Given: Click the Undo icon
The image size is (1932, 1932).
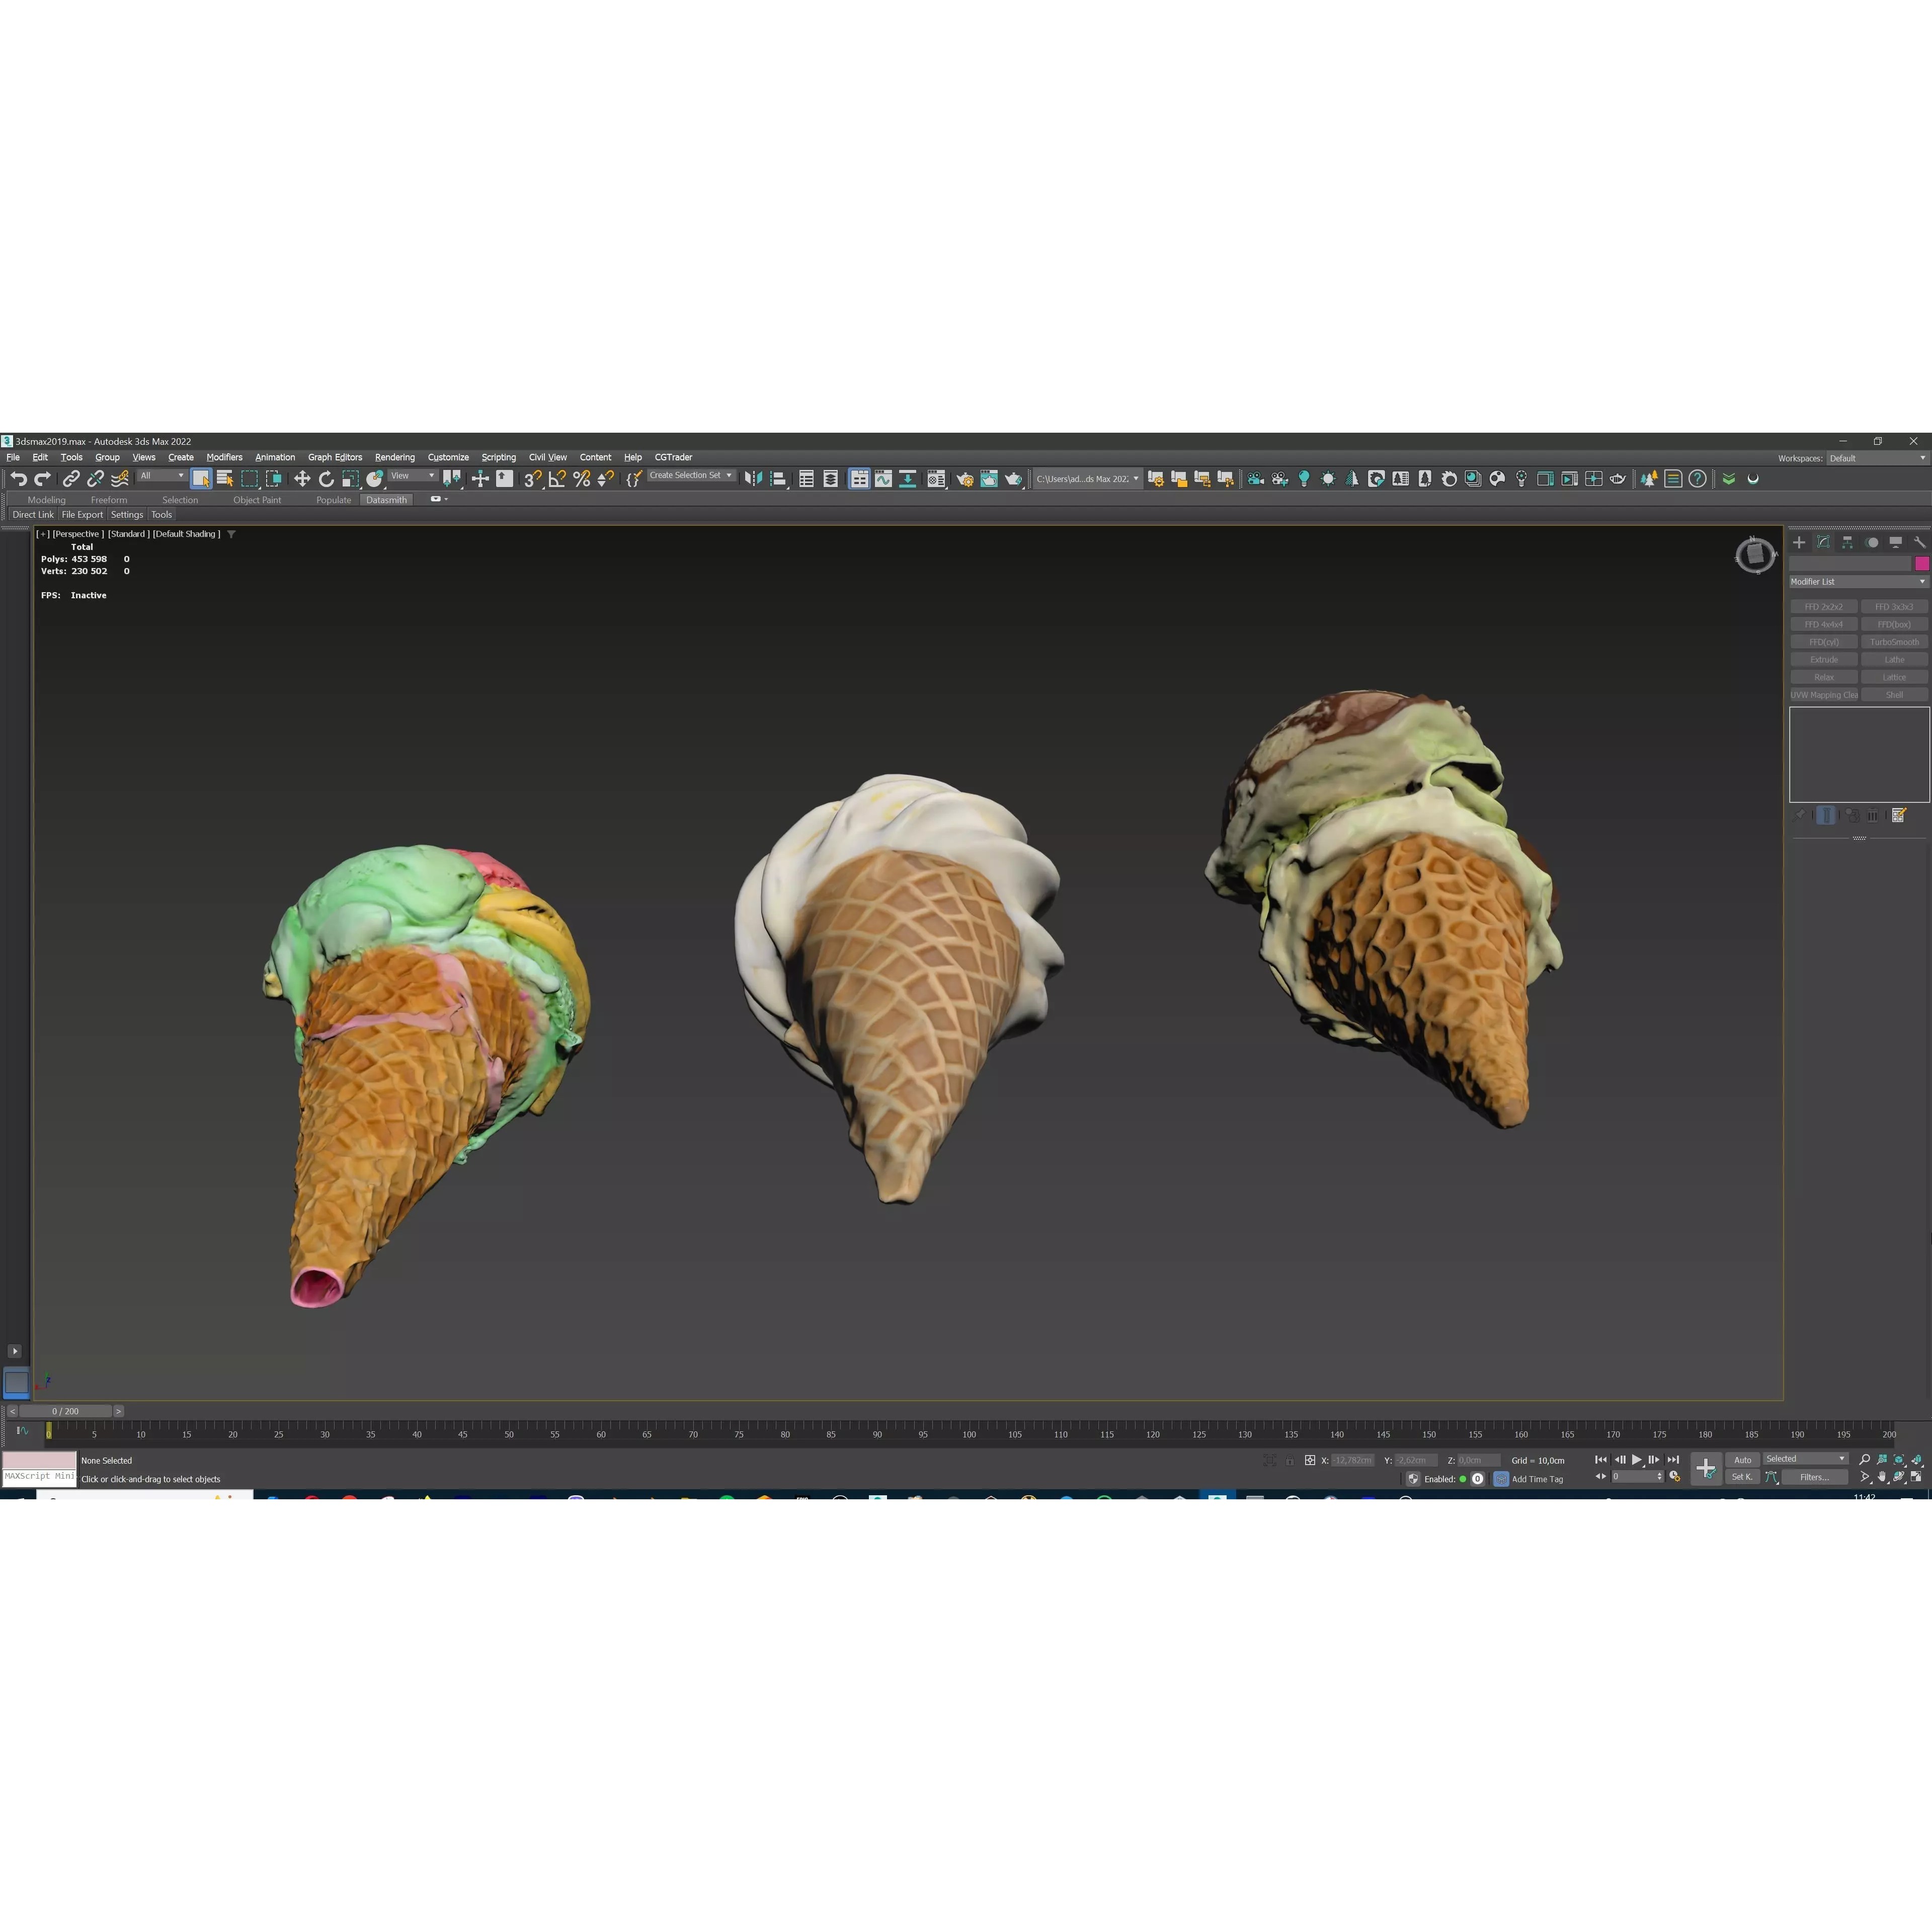Looking at the screenshot, I should click(20, 478).
